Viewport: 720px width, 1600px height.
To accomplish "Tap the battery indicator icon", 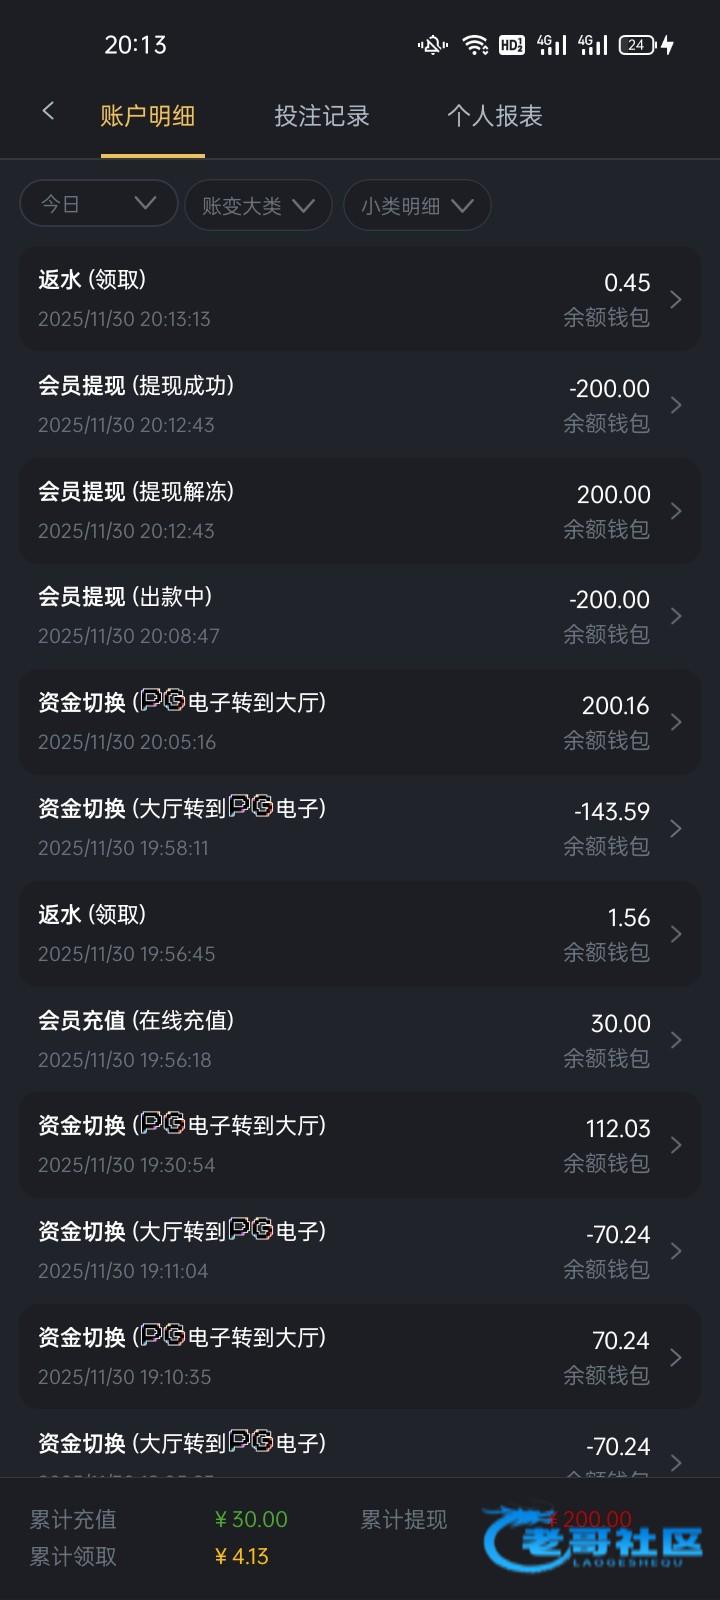I will [637, 45].
